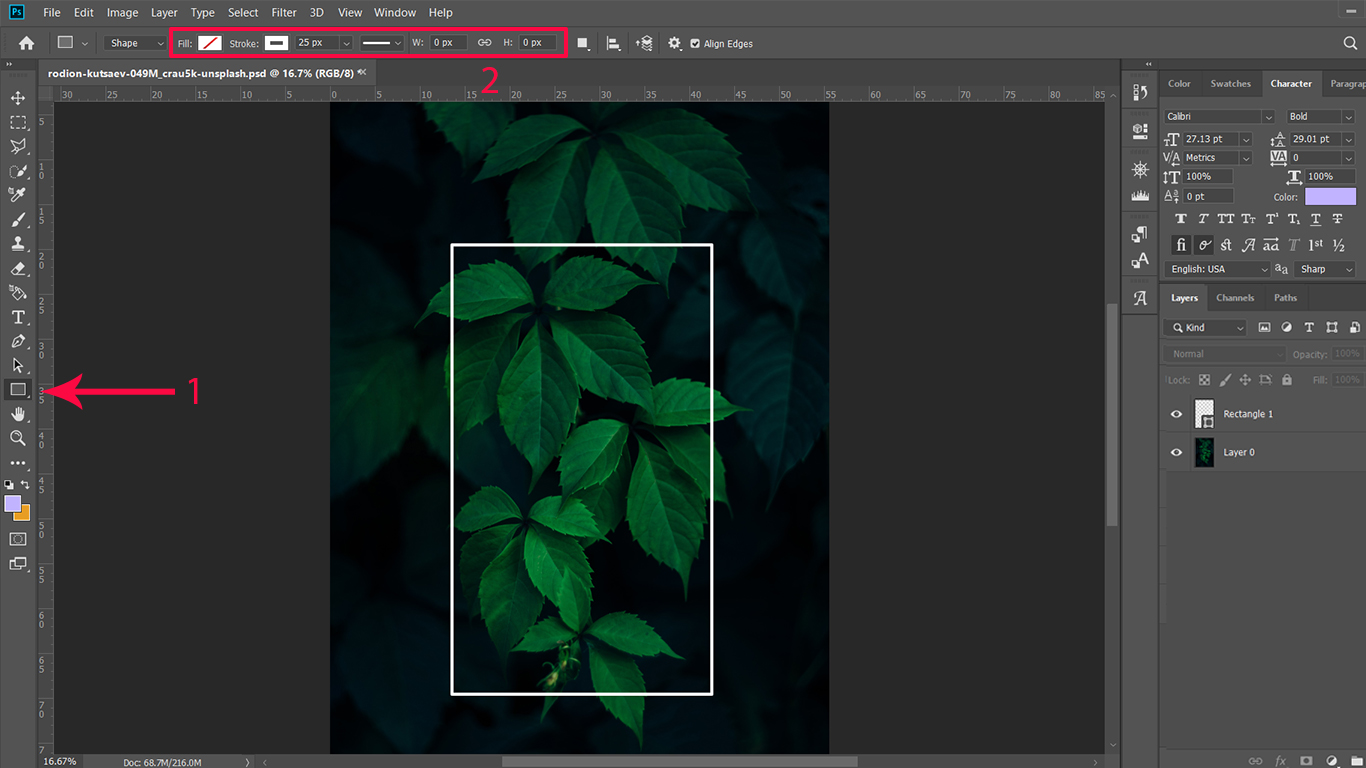Open the stroke width dropdown

pos(346,43)
